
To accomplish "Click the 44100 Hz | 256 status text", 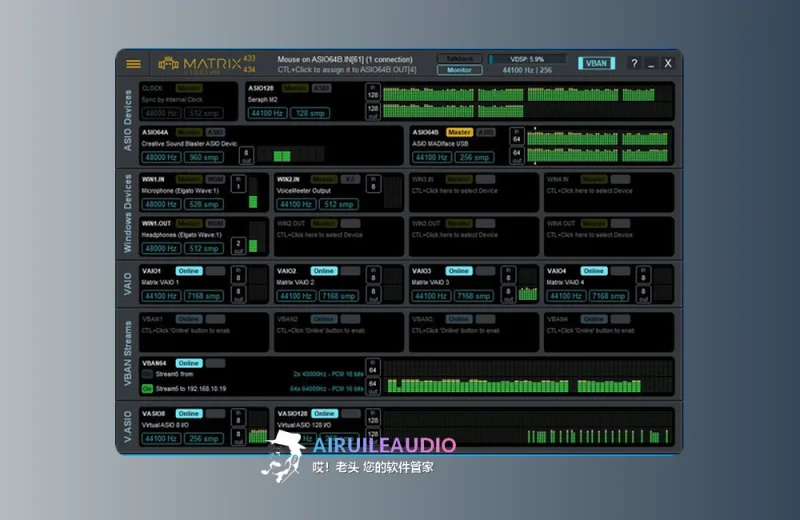I will [527, 70].
